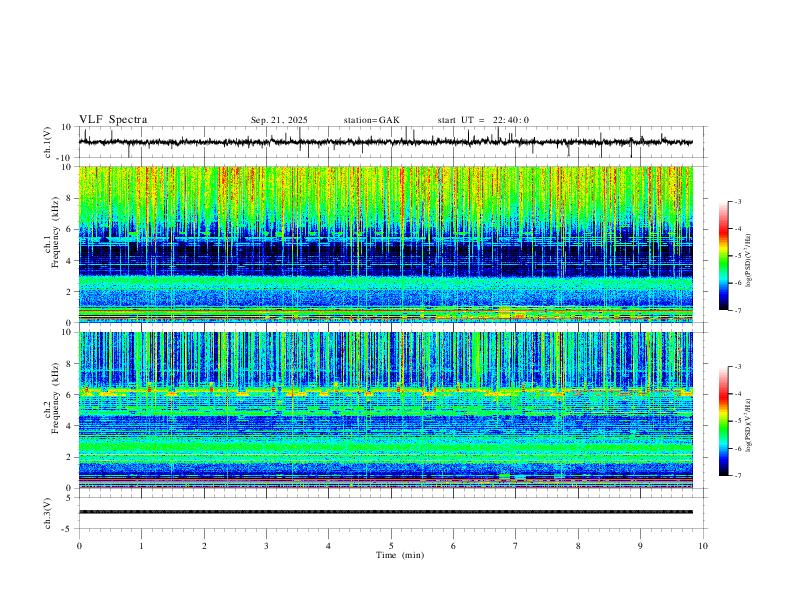The height and width of the screenshot is (612, 792).
Task: Click the ch.1 color bar "log(PSD)(V²/Hz)" label
Action: tap(748, 261)
